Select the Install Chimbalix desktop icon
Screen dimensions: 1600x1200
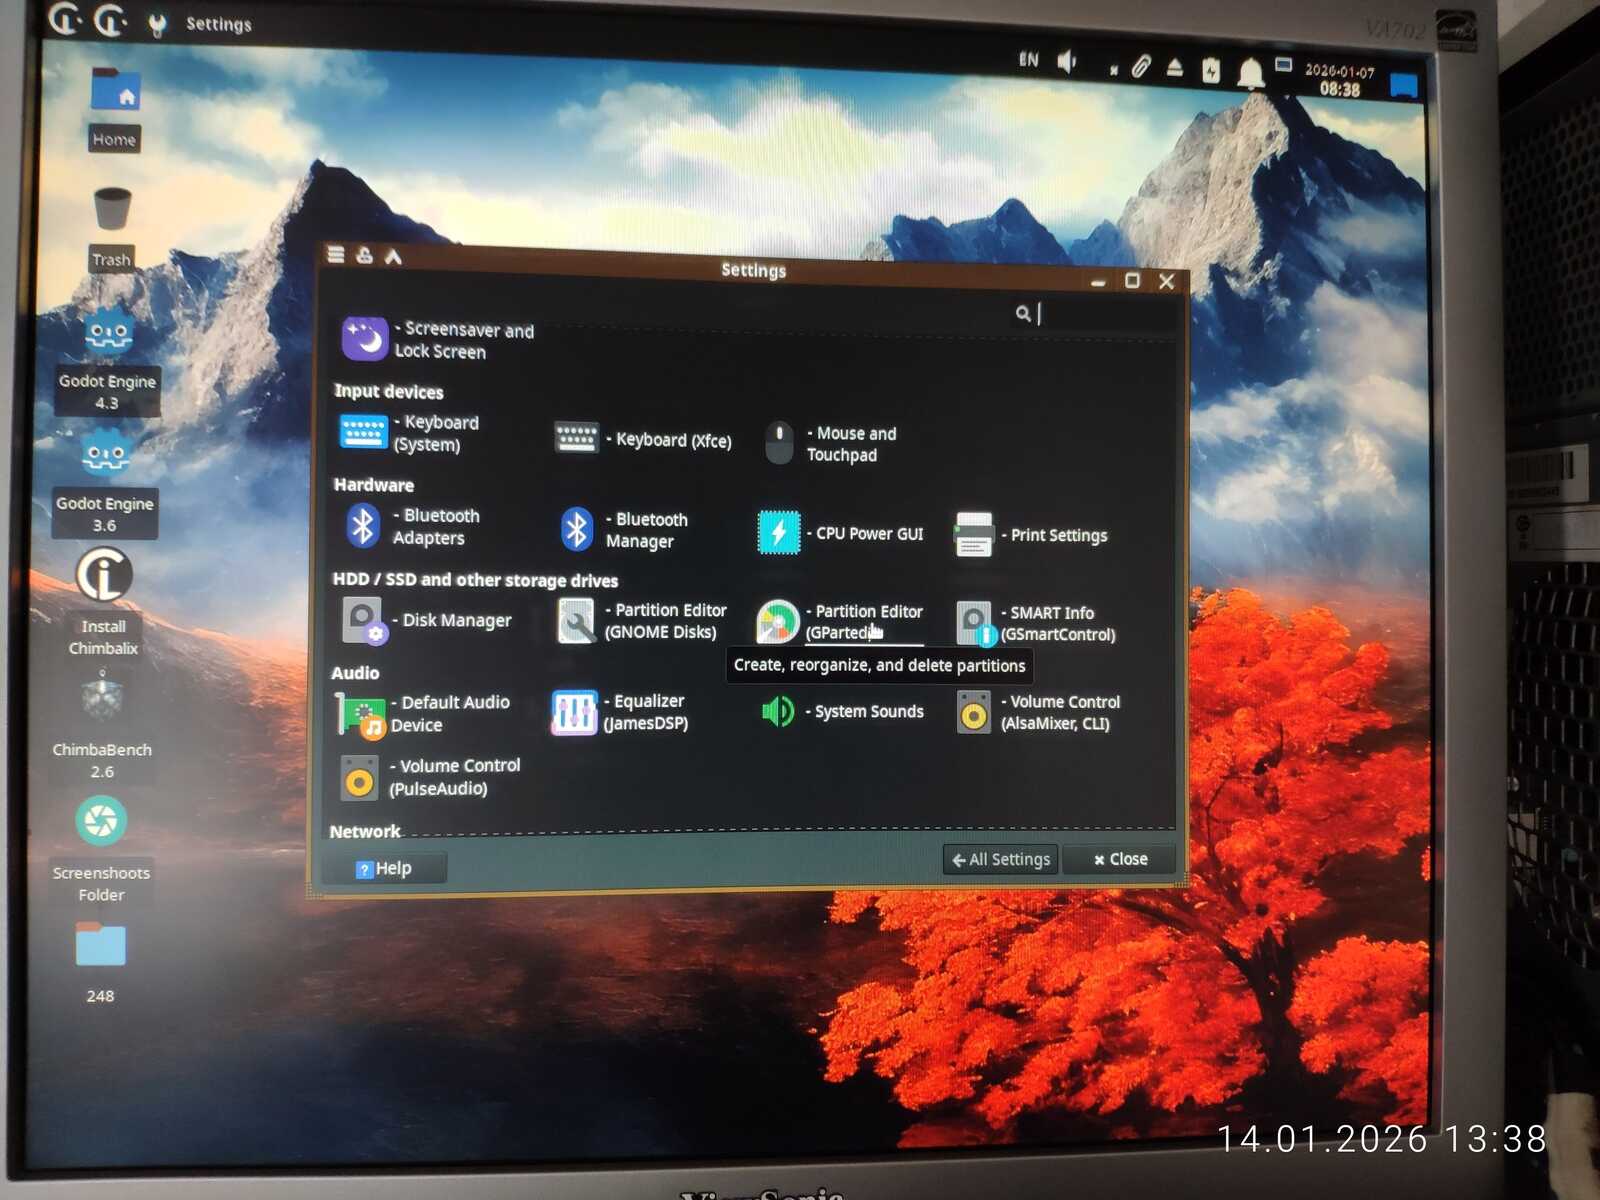pos(104,603)
